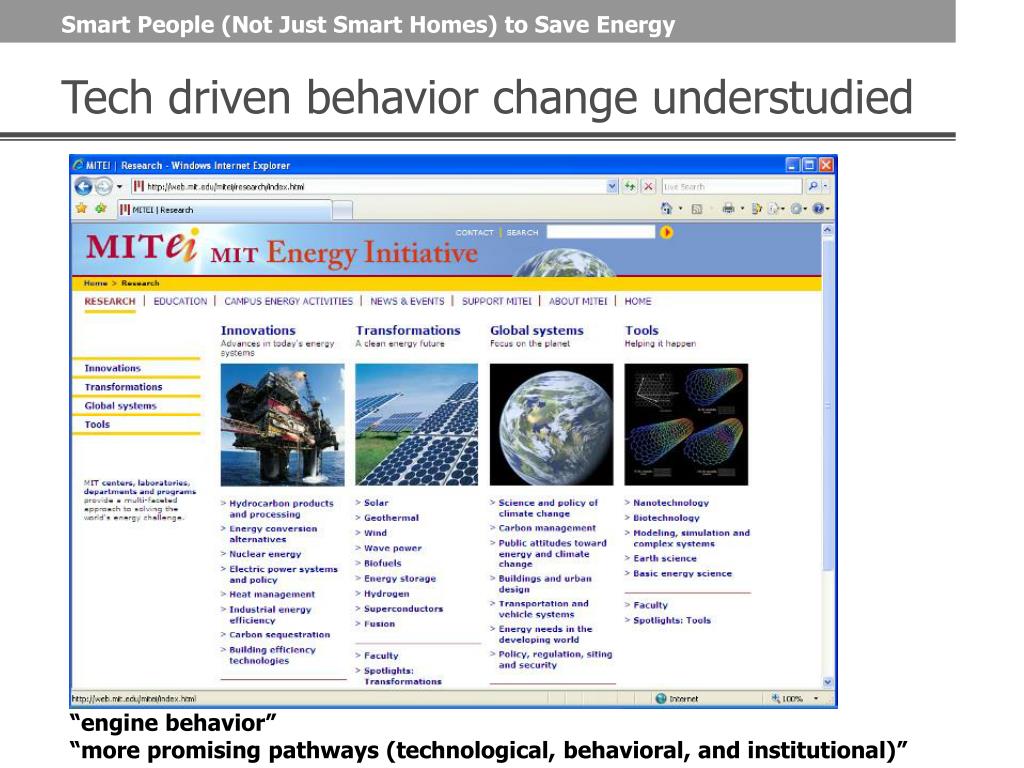1024x768 pixels.
Task: Click the Home breadcrumb link
Action: point(95,283)
